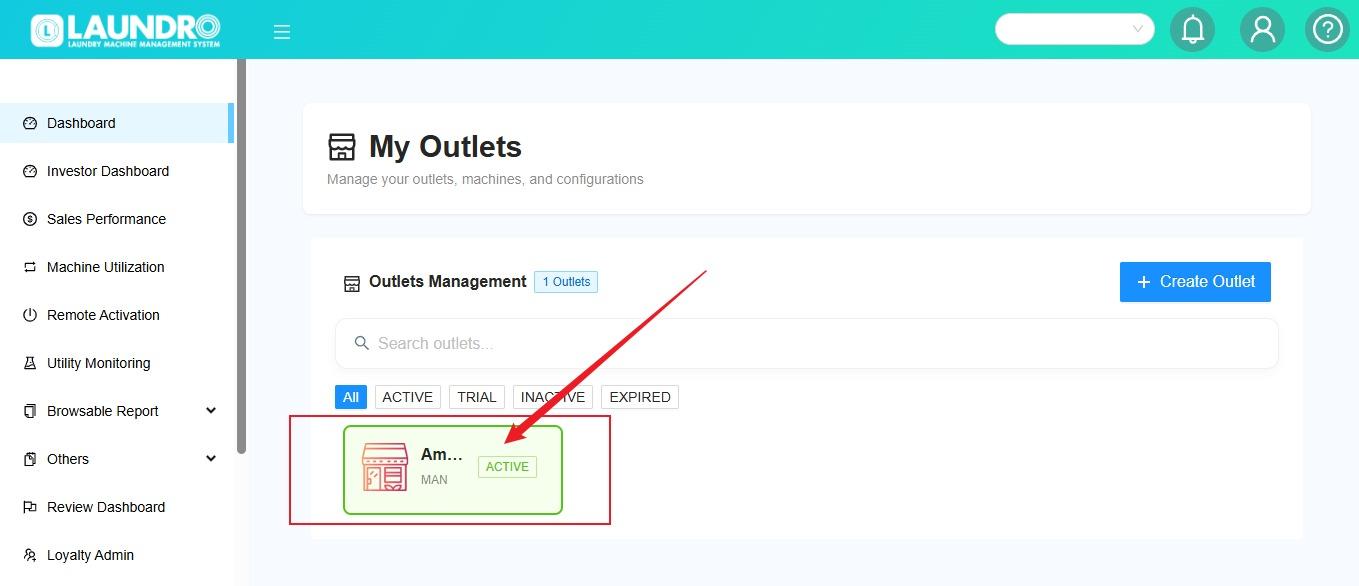Screen dimensions: 1359x586
Task: Open Dashboard in the sidebar
Action: [x=116, y=123]
